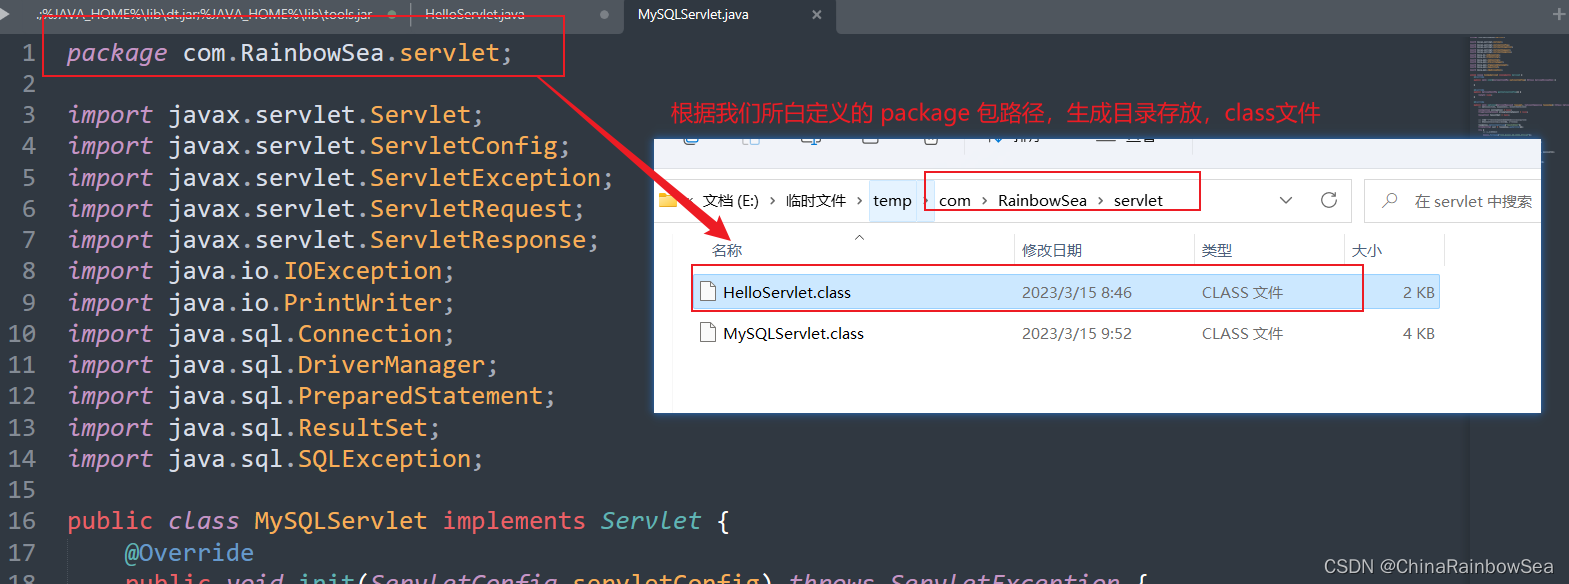Click 'ResultSet' in the line 13 import
Viewport: 1569px width, 584px height.
click(x=363, y=427)
